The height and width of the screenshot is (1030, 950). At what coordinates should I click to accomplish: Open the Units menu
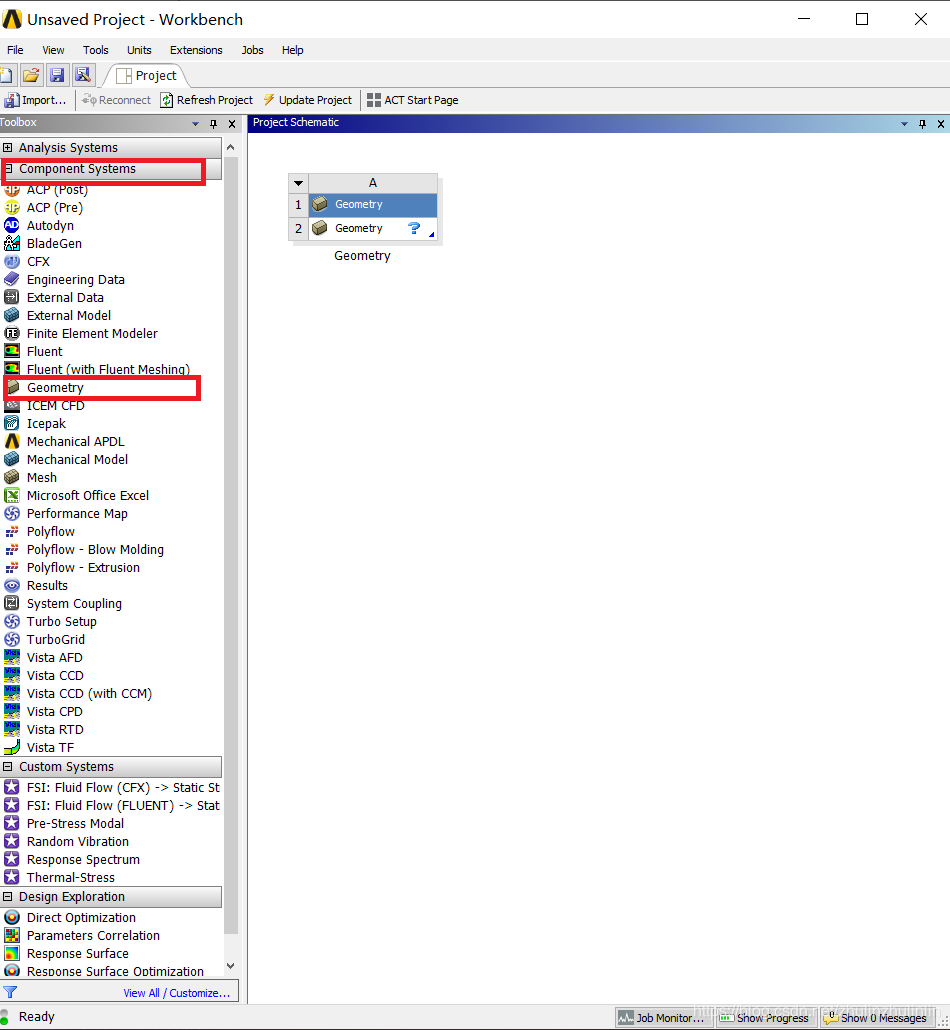[x=139, y=50]
